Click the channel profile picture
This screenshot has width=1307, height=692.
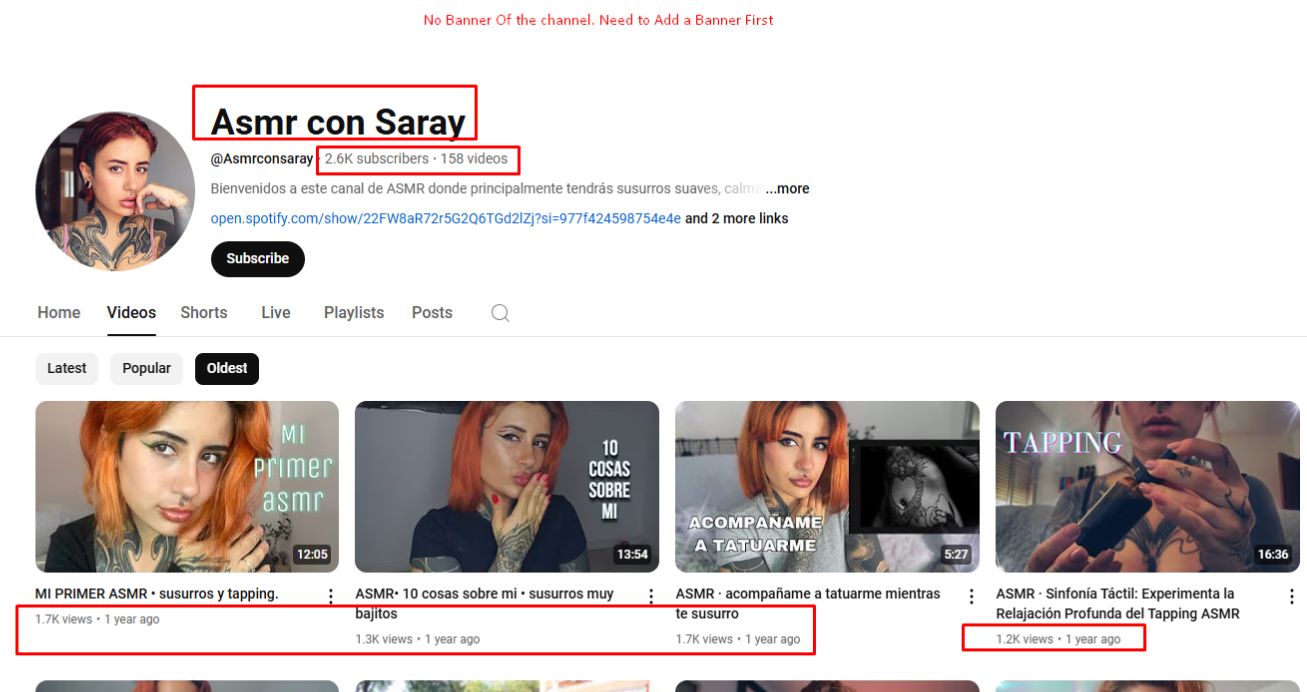click(115, 191)
